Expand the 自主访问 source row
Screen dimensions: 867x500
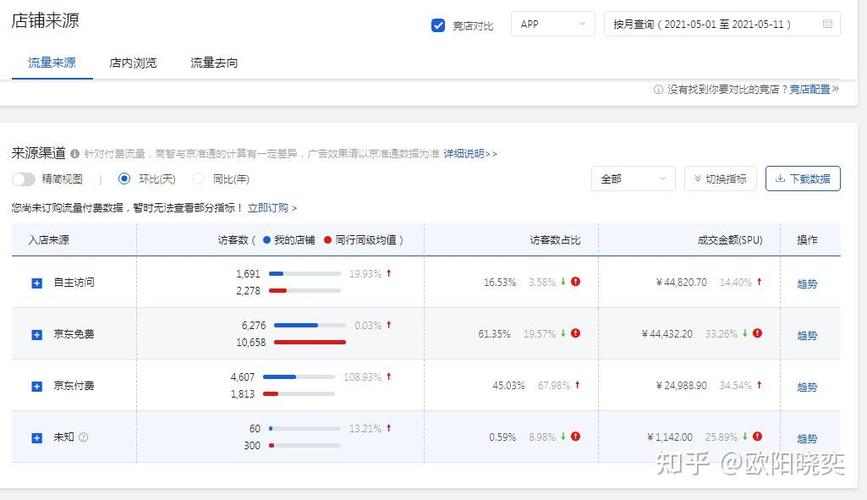pos(37,283)
